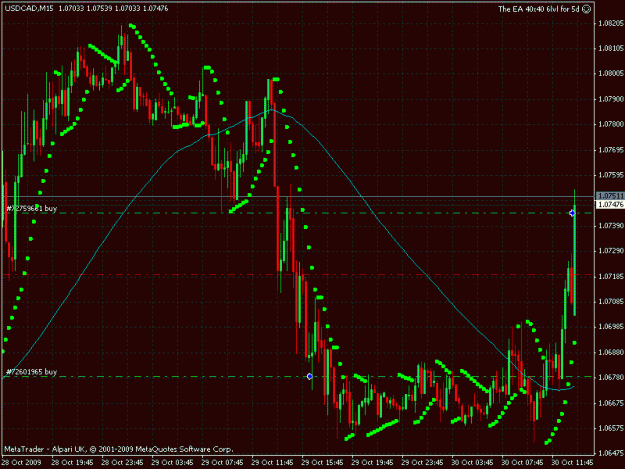Click the 1.07900 price scale label
Viewport: 625px width, 469px height.
(x=611, y=99)
